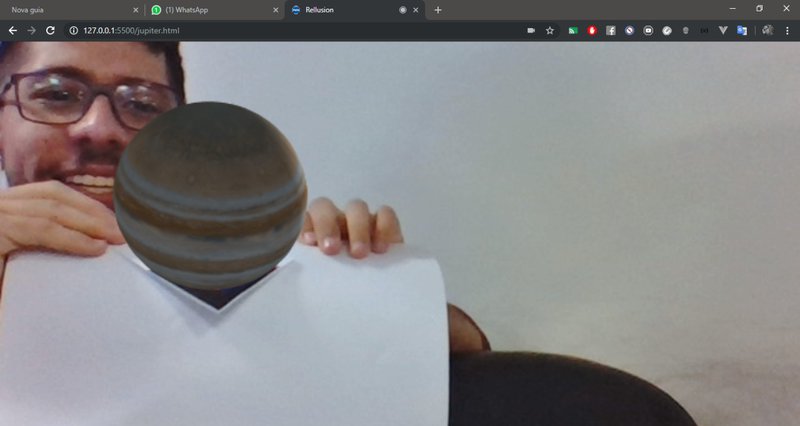
Task: Click the browser back arrow
Action: point(12,31)
